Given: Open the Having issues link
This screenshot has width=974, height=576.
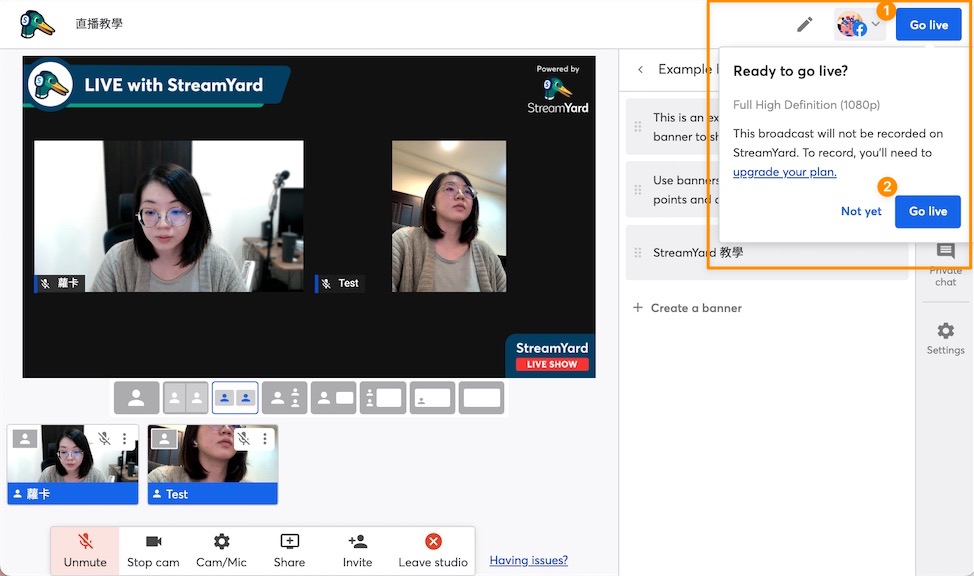Looking at the screenshot, I should (x=529, y=560).
